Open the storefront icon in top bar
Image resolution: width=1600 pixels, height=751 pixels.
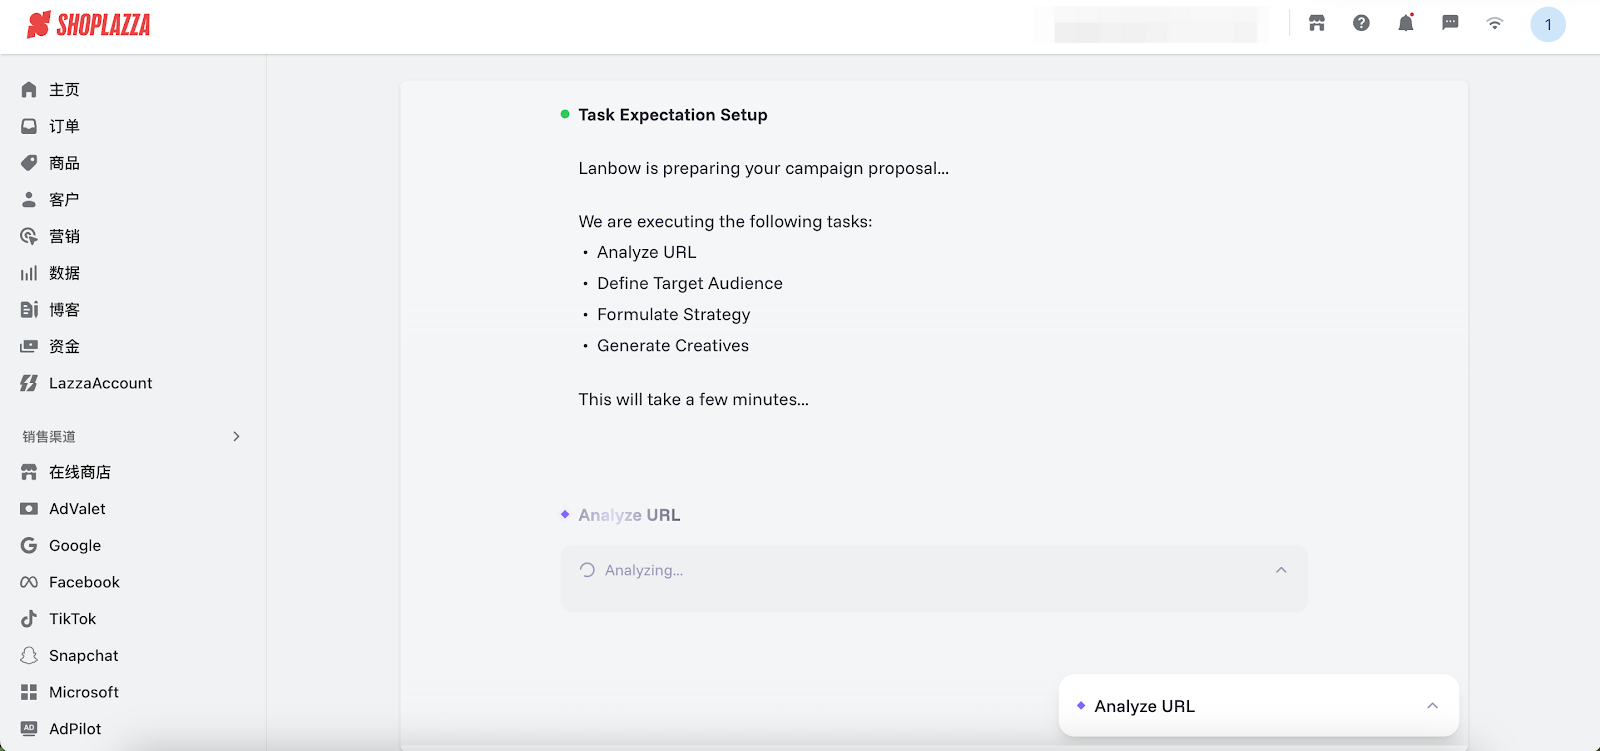pyautogui.click(x=1317, y=23)
